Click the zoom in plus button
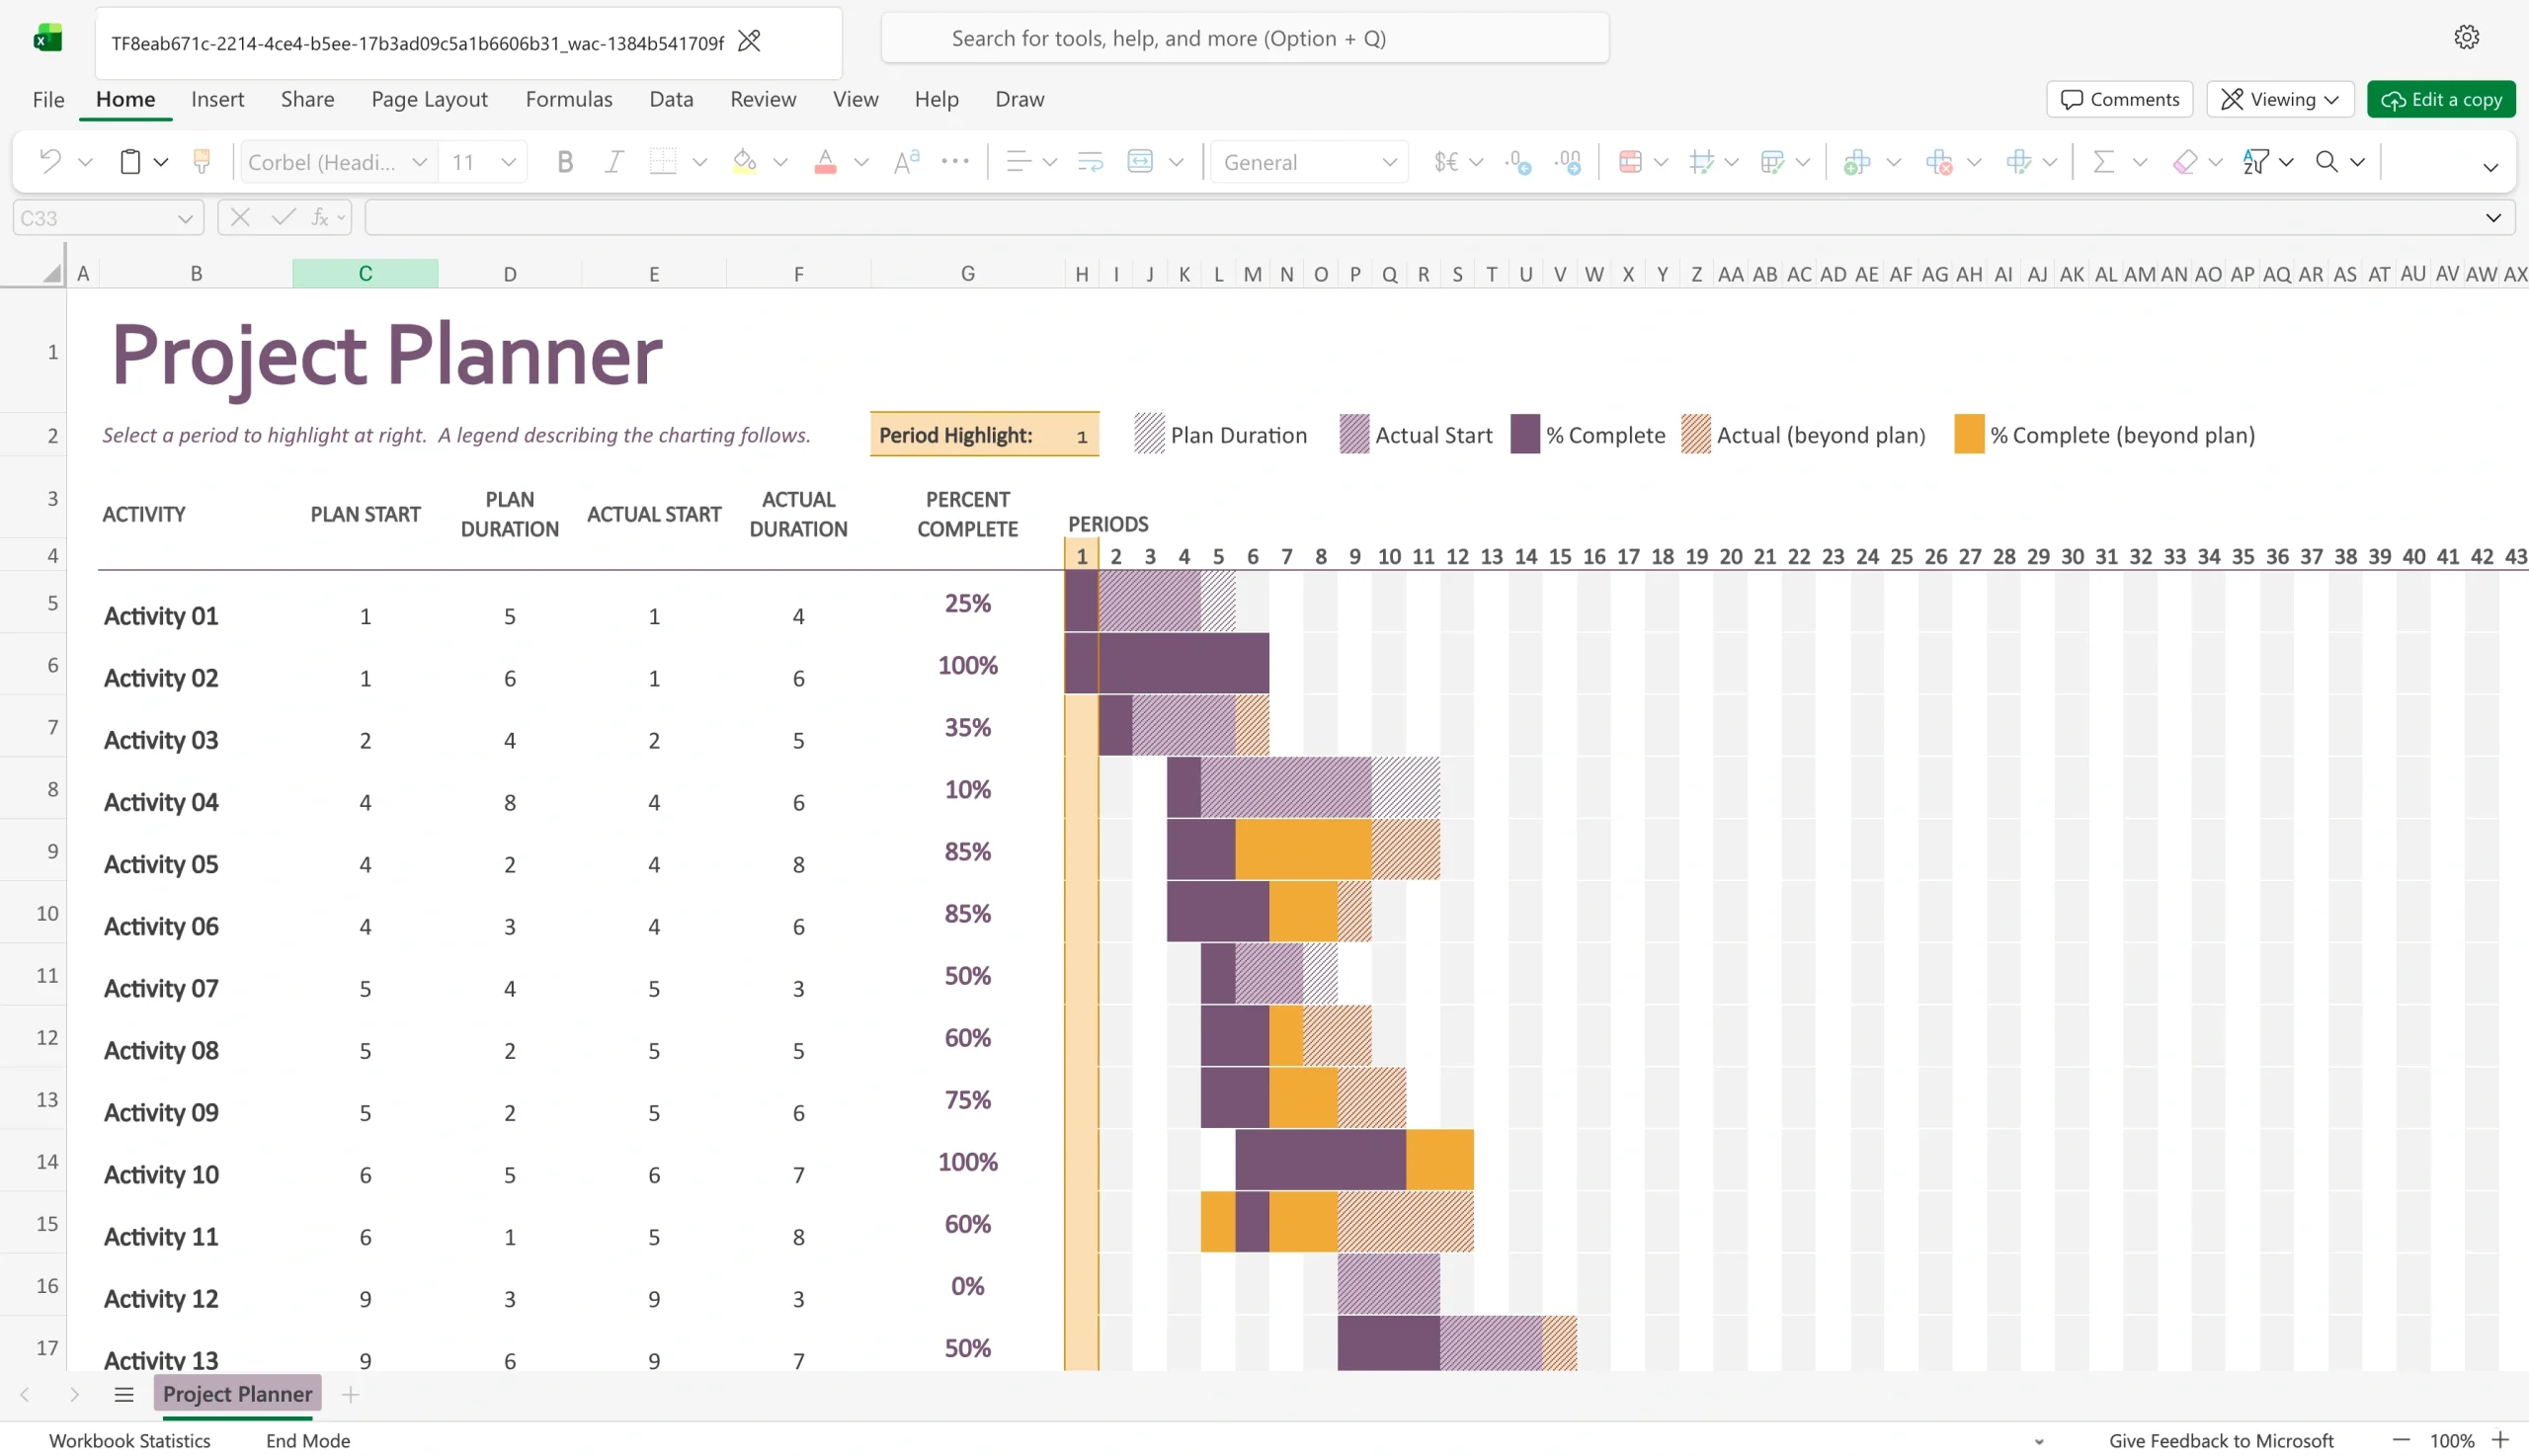This screenshot has width=2529, height=1456. pyautogui.click(x=2500, y=1440)
